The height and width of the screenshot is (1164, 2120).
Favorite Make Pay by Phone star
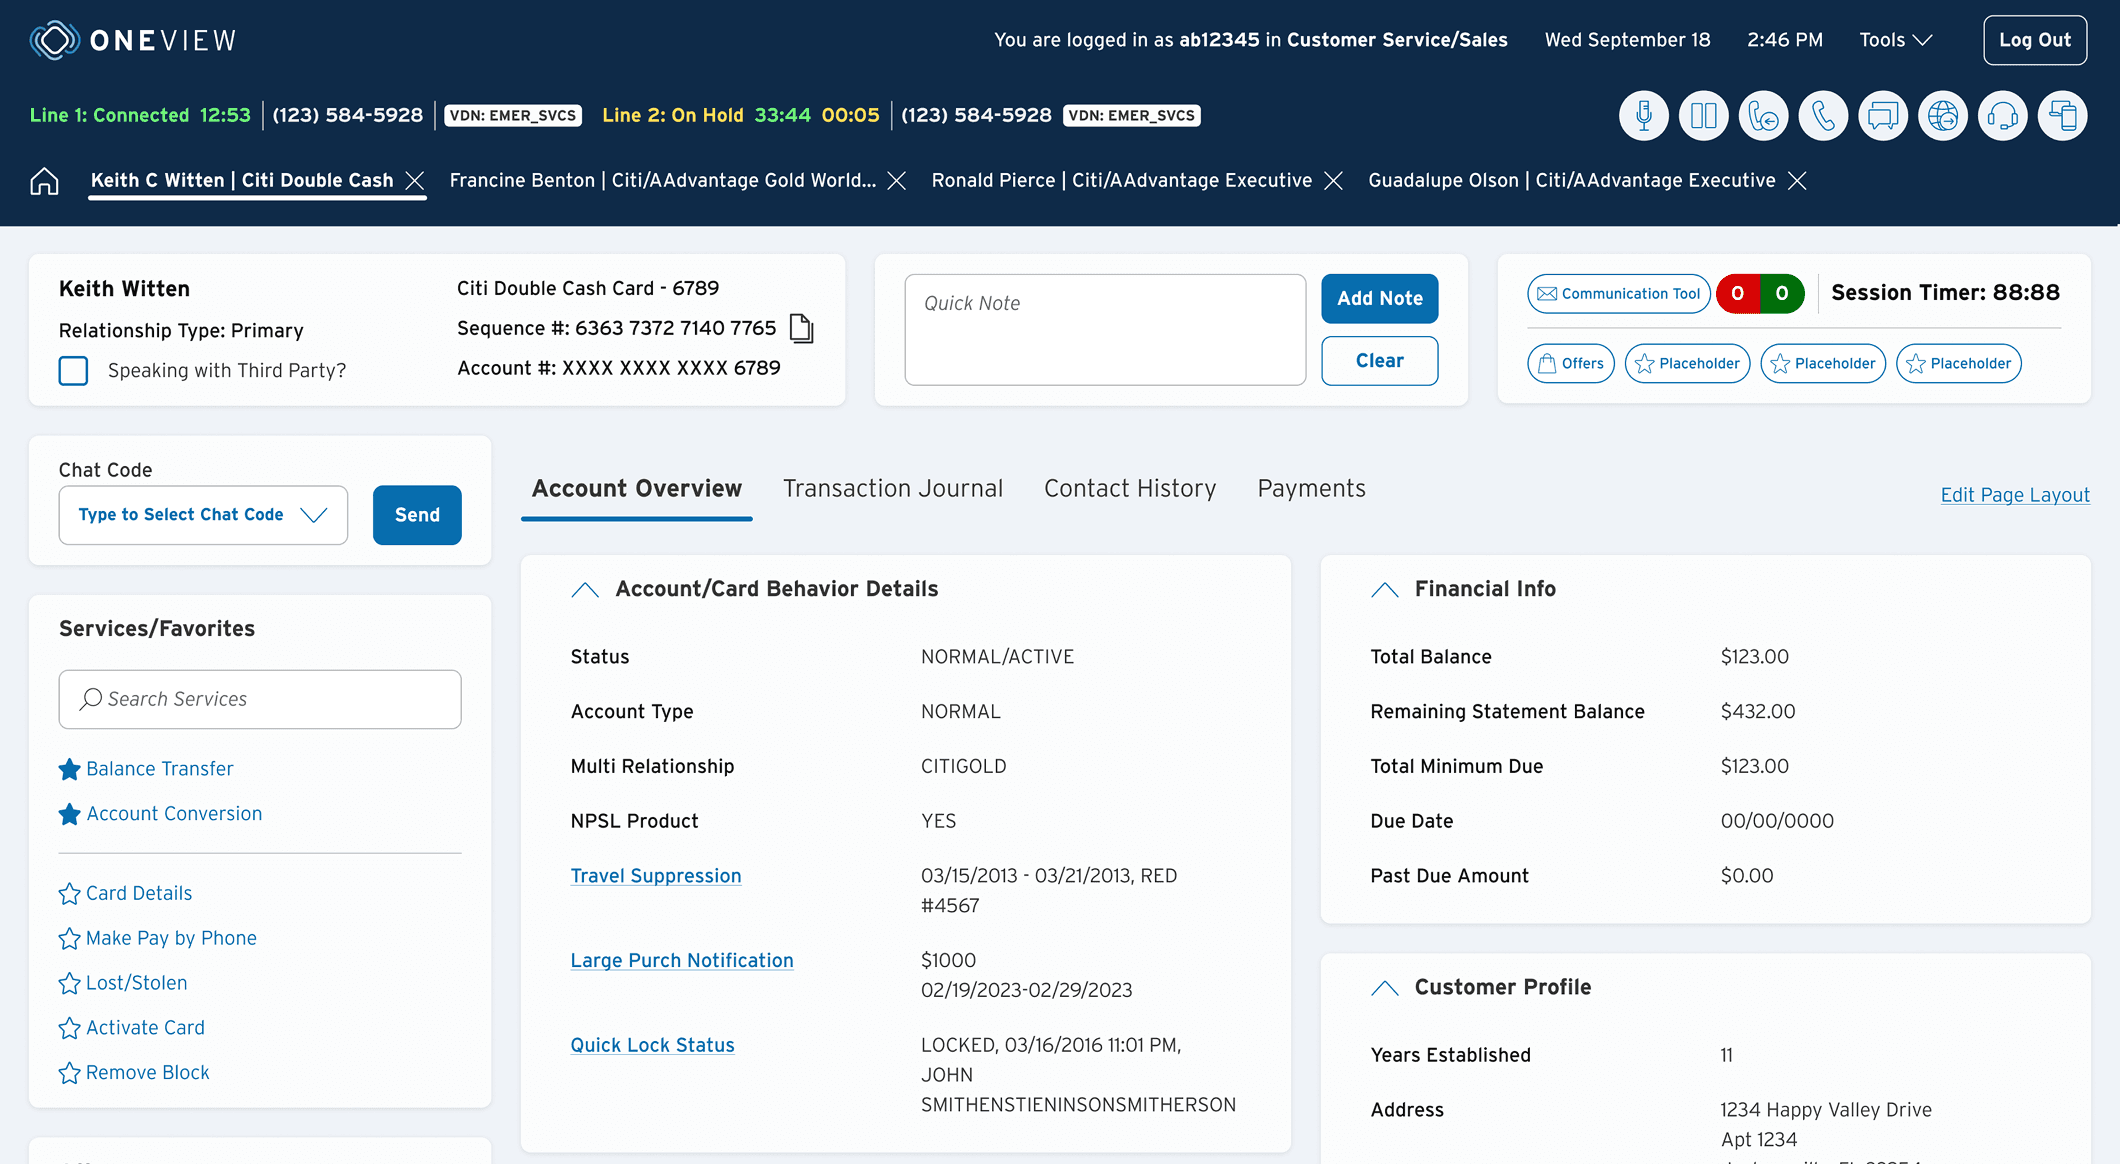point(69,939)
